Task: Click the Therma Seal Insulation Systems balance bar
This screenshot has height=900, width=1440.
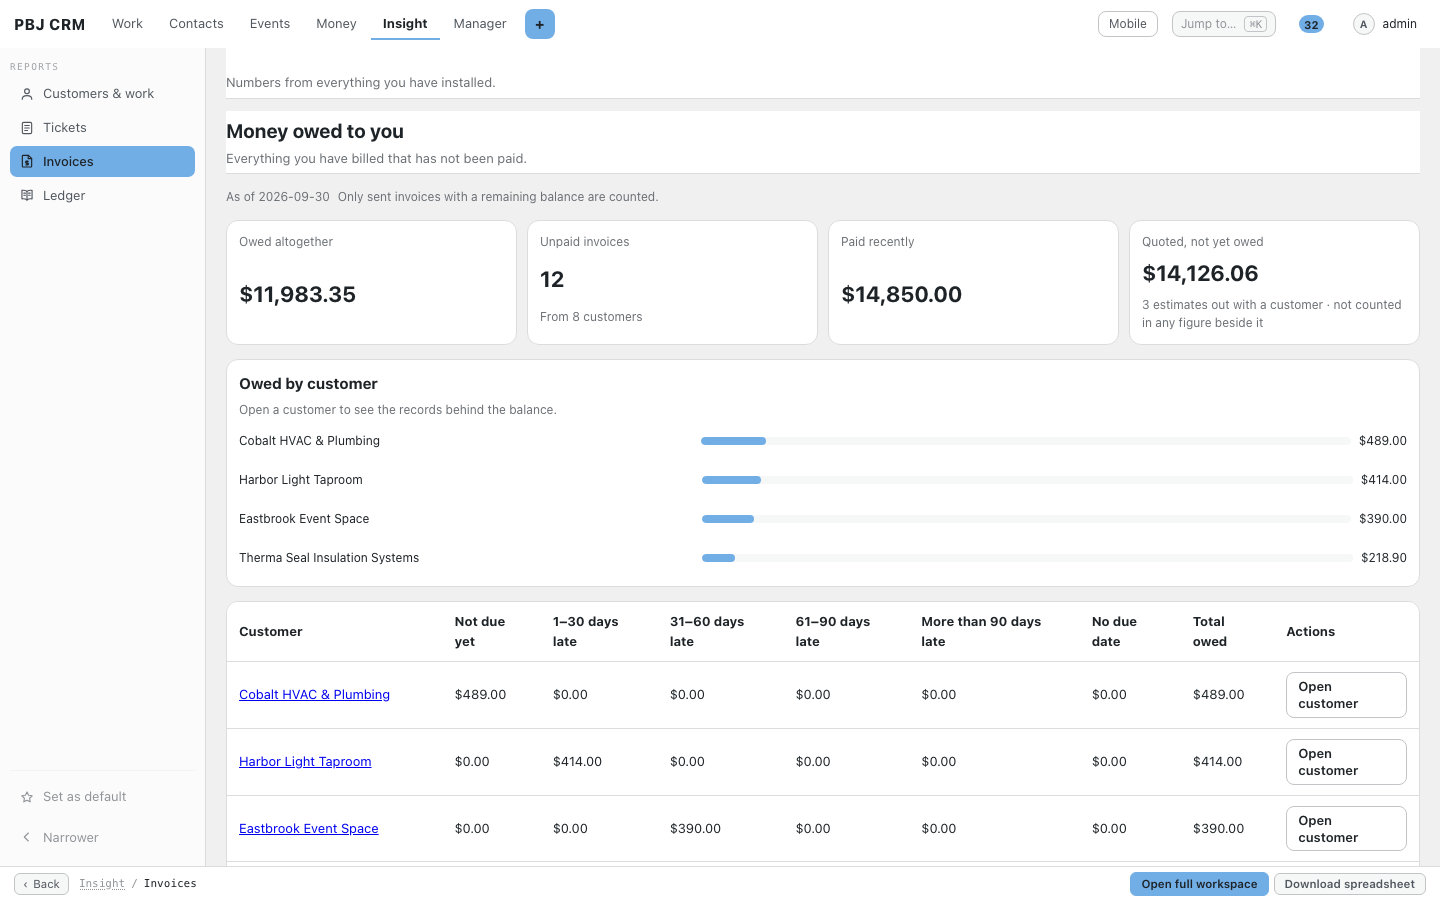Action: point(1027,558)
